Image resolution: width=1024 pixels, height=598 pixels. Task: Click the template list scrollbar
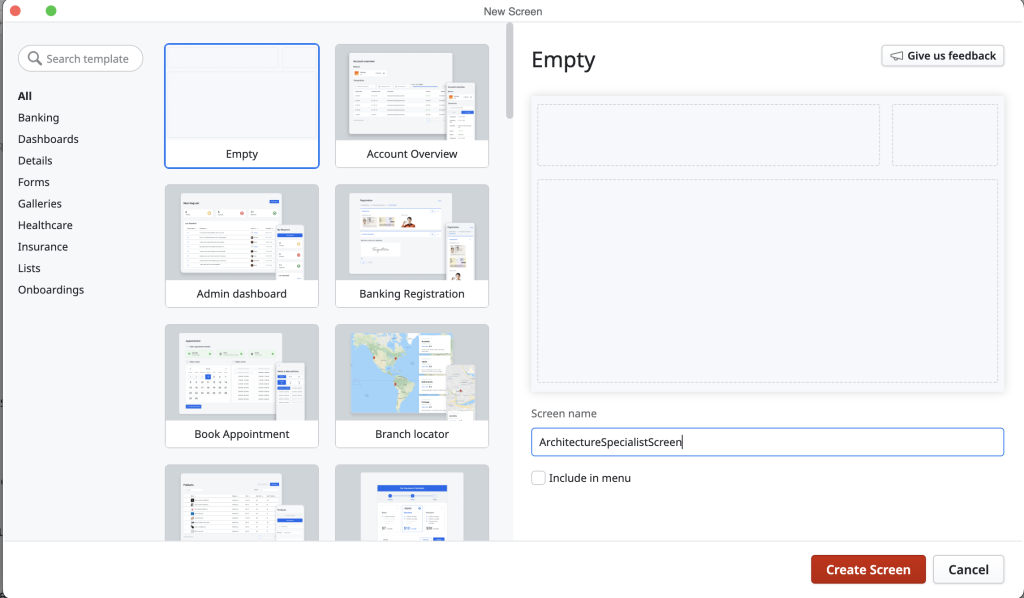pyautogui.click(x=509, y=72)
